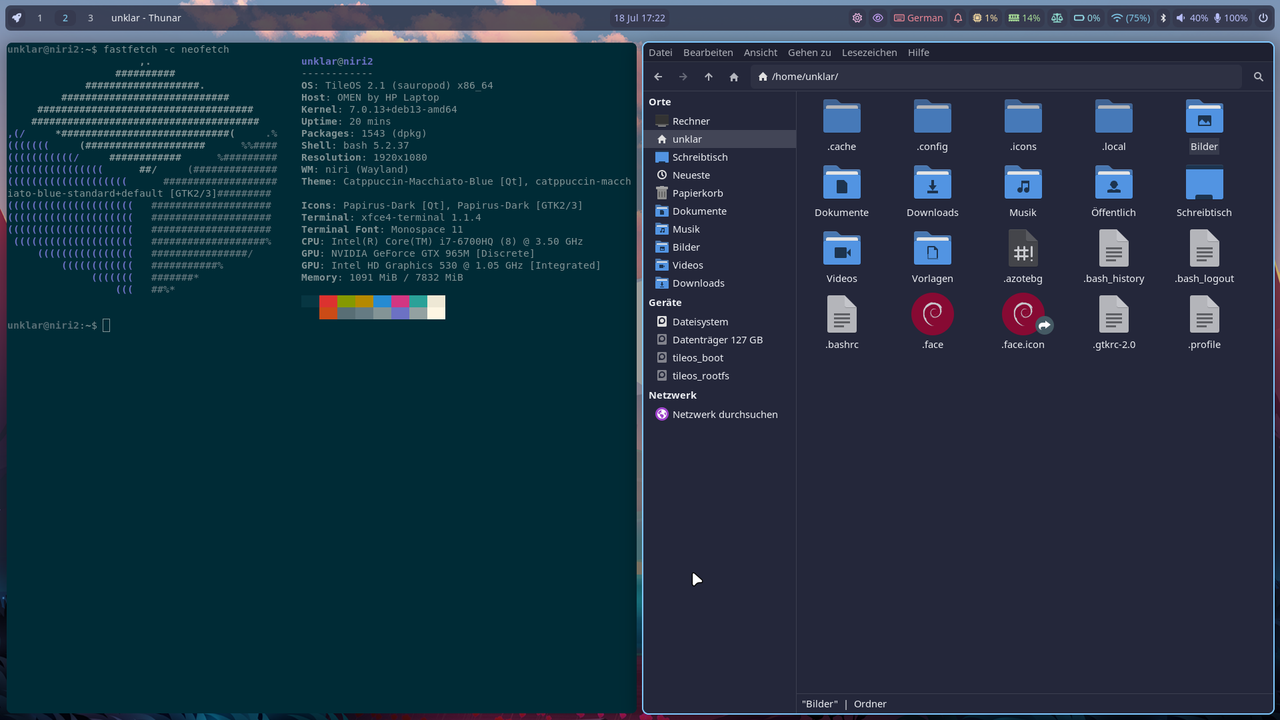Open Wi-Fi (75%) network indicator
Image resolution: width=1280 pixels, height=720 pixels.
coord(1131,18)
